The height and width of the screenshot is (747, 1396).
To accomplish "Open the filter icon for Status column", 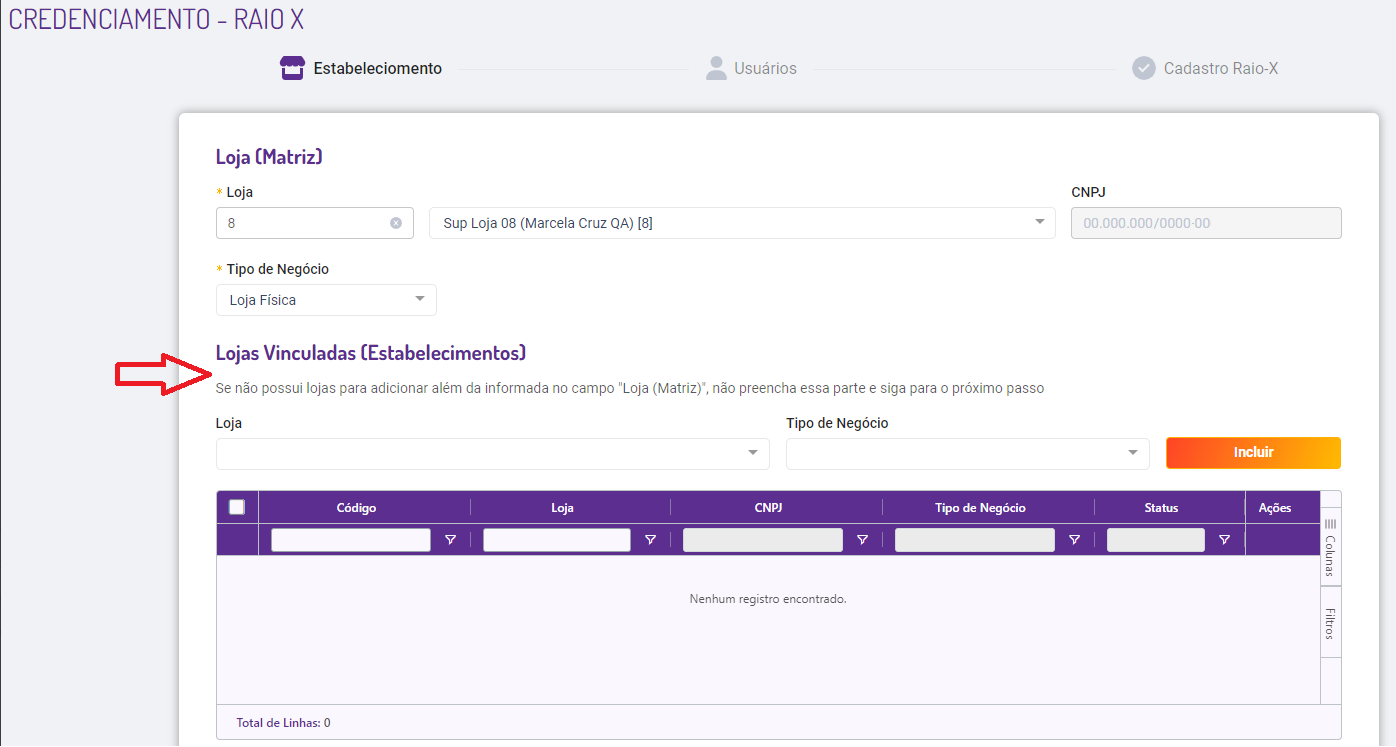I will pos(1224,540).
